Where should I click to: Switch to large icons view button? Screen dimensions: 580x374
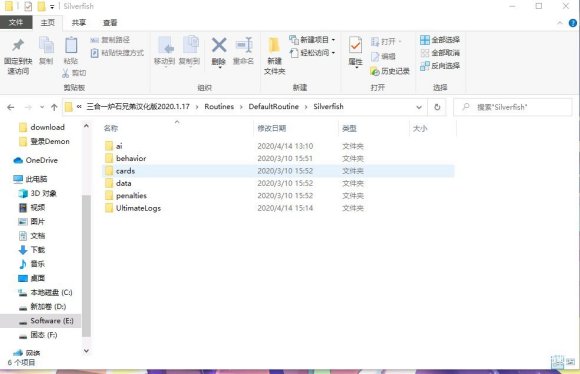570,362
